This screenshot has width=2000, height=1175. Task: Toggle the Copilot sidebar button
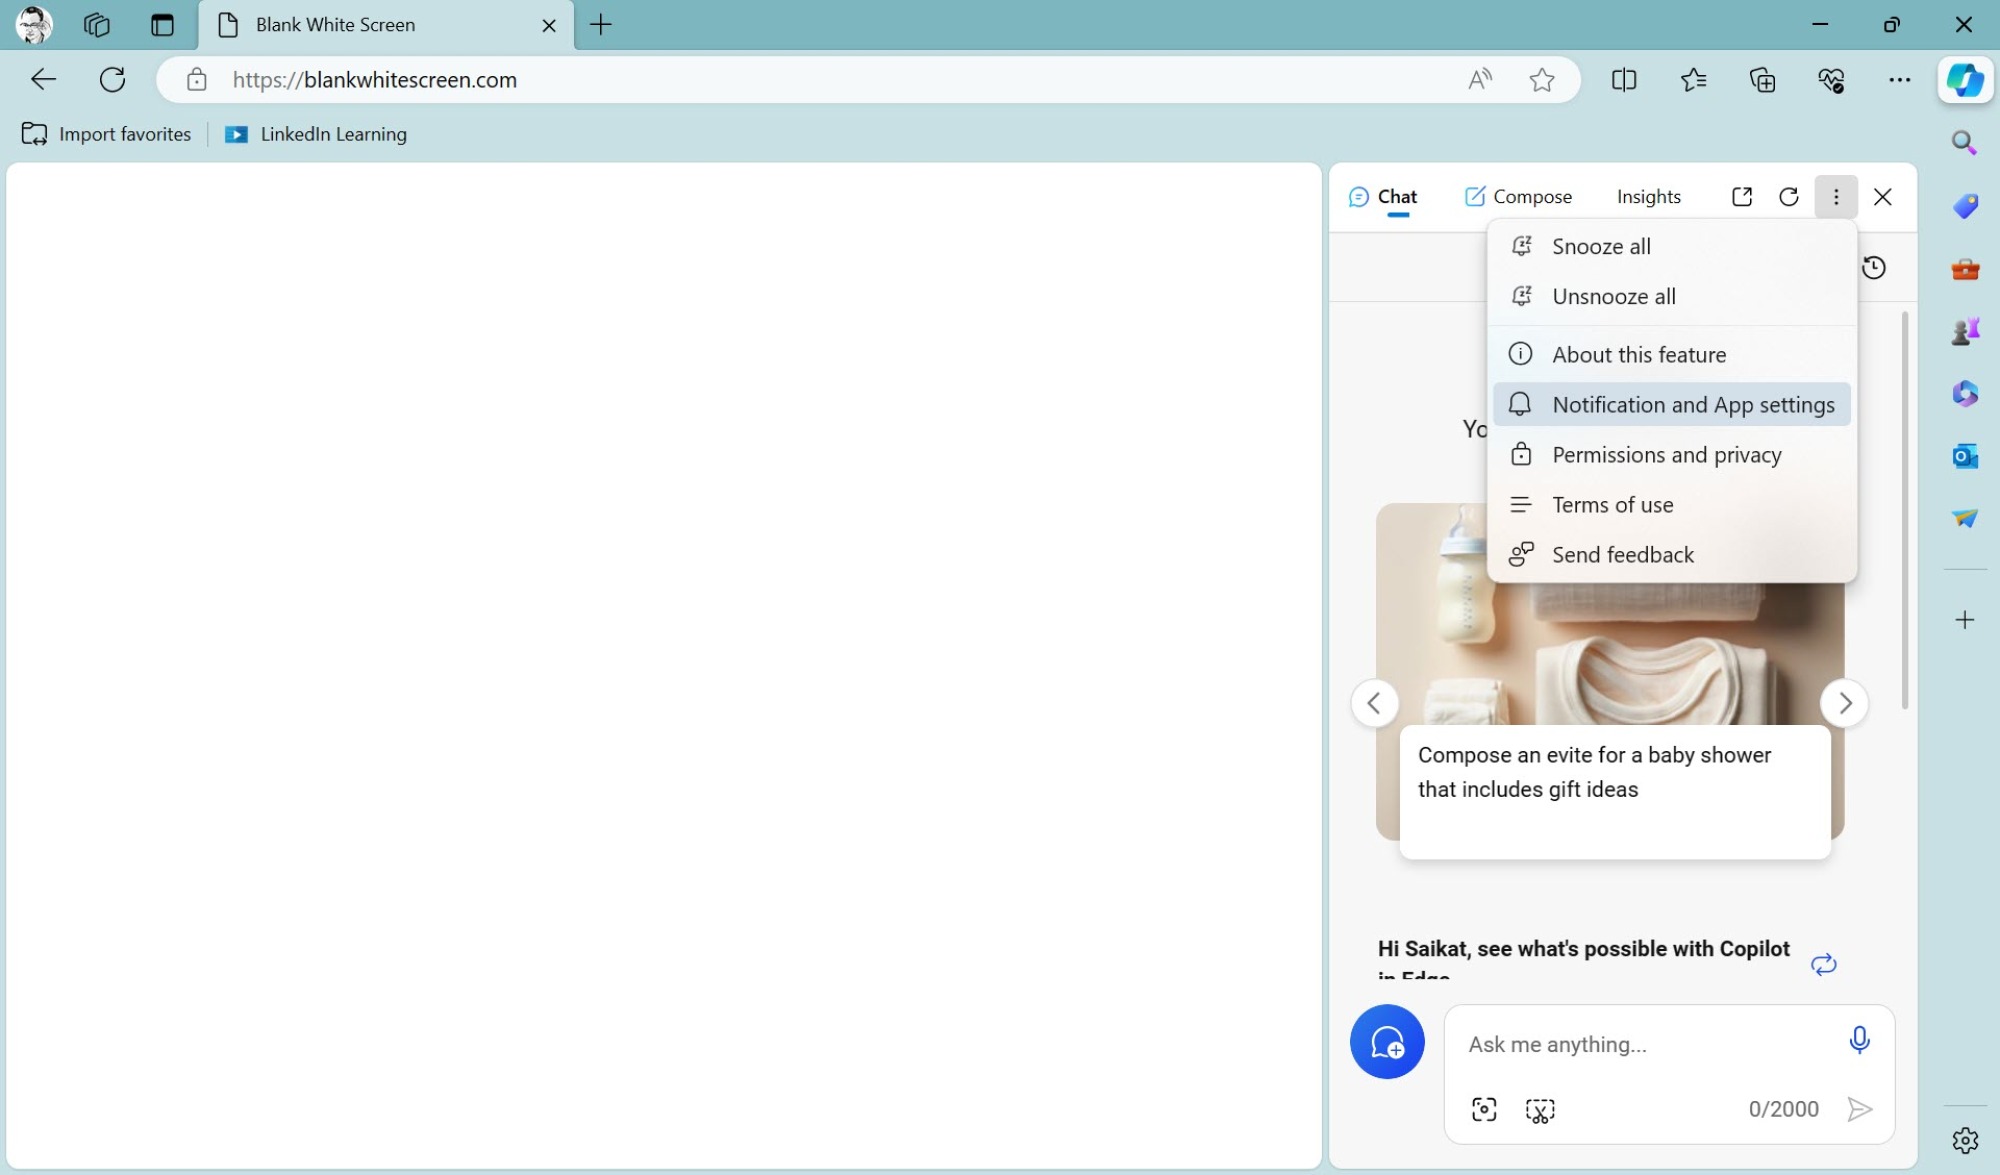tap(1965, 80)
